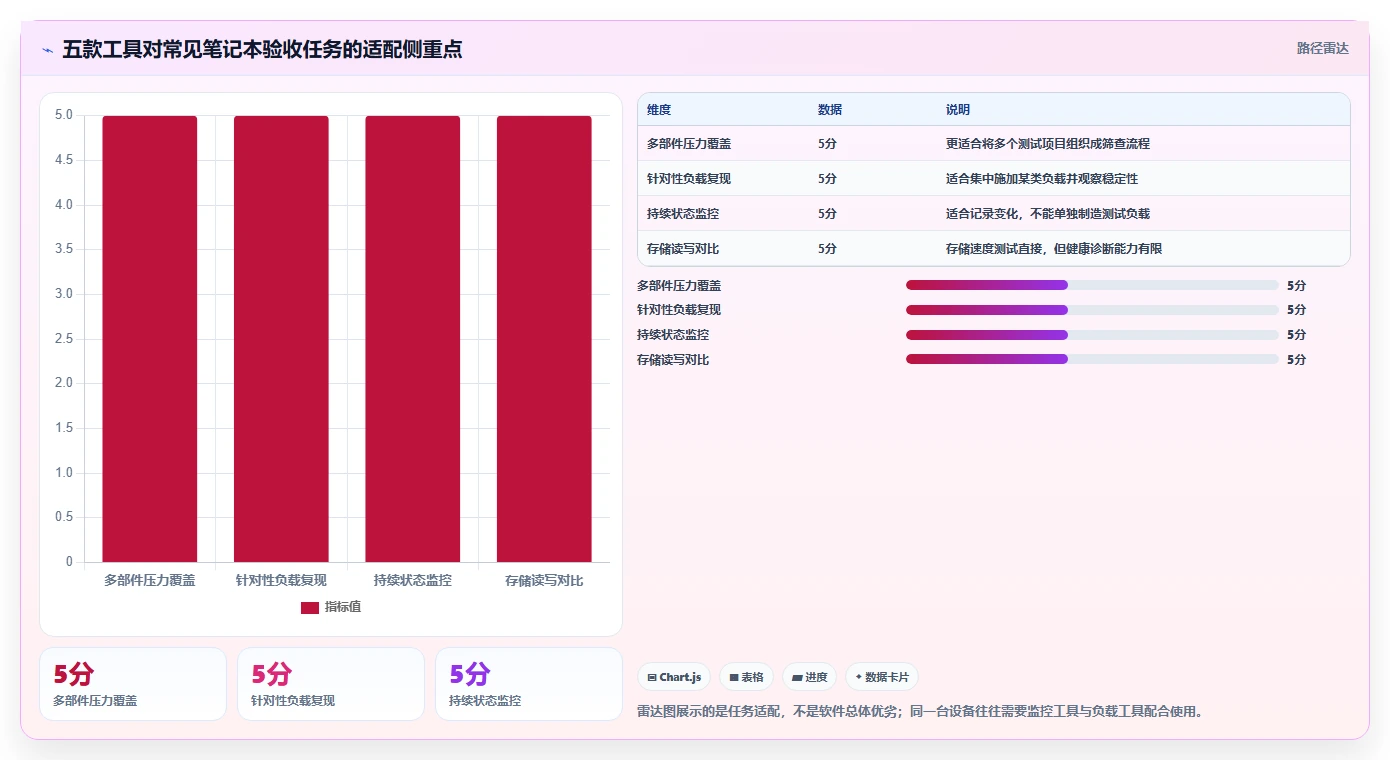Click the 持续状态监控 bar in chart
The height and width of the screenshot is (760, 1390).
412,339
